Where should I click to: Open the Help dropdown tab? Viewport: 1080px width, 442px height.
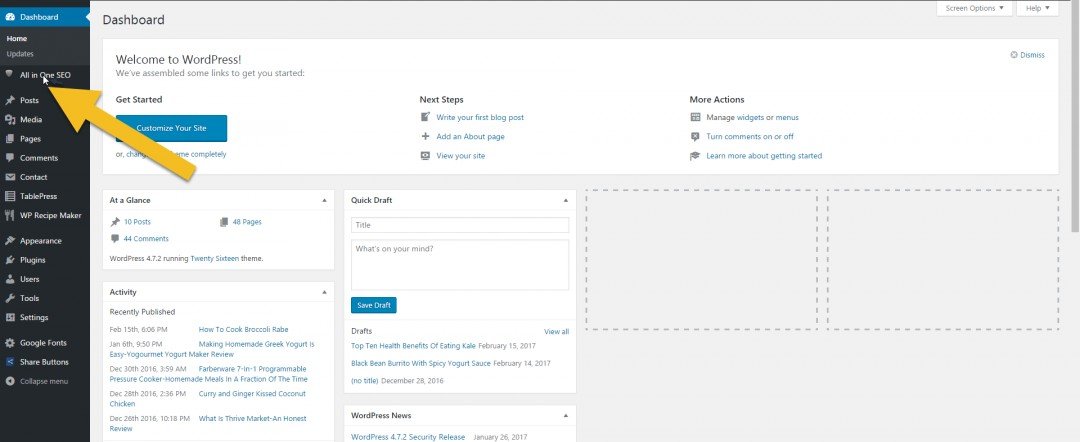click(1037, 8)
